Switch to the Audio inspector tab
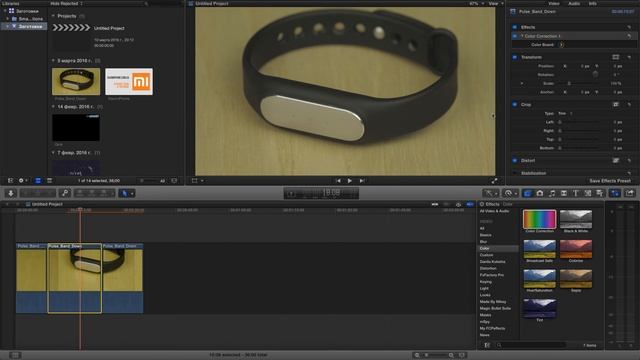Image resolution: width=640 pixels, height=360 pixels. (574, 3)
